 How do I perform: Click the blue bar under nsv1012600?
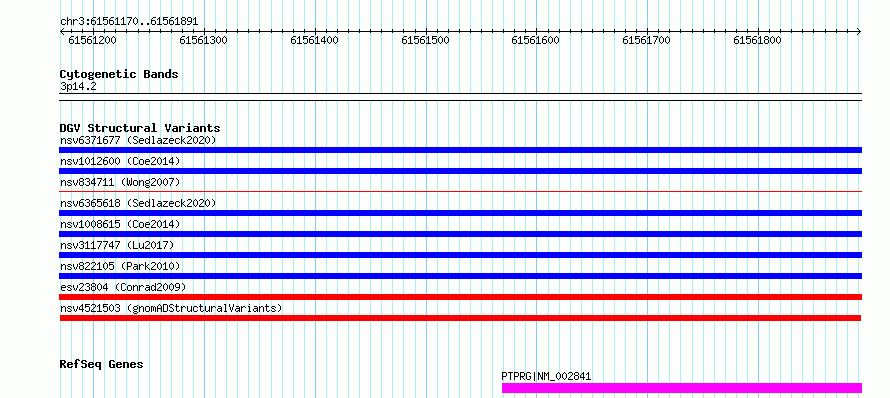(461, 171)
